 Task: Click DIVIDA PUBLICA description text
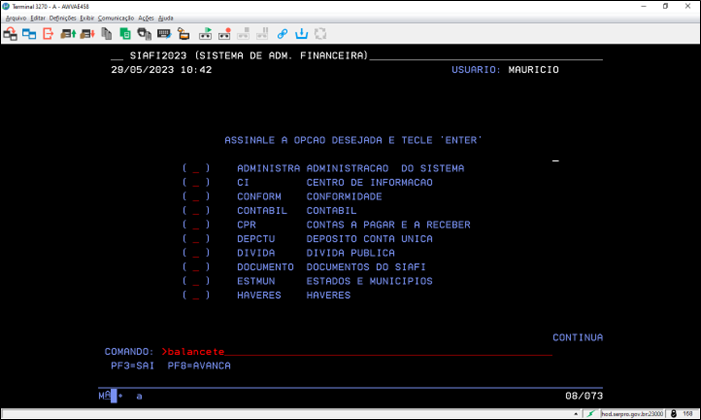[x=350, y=253]
